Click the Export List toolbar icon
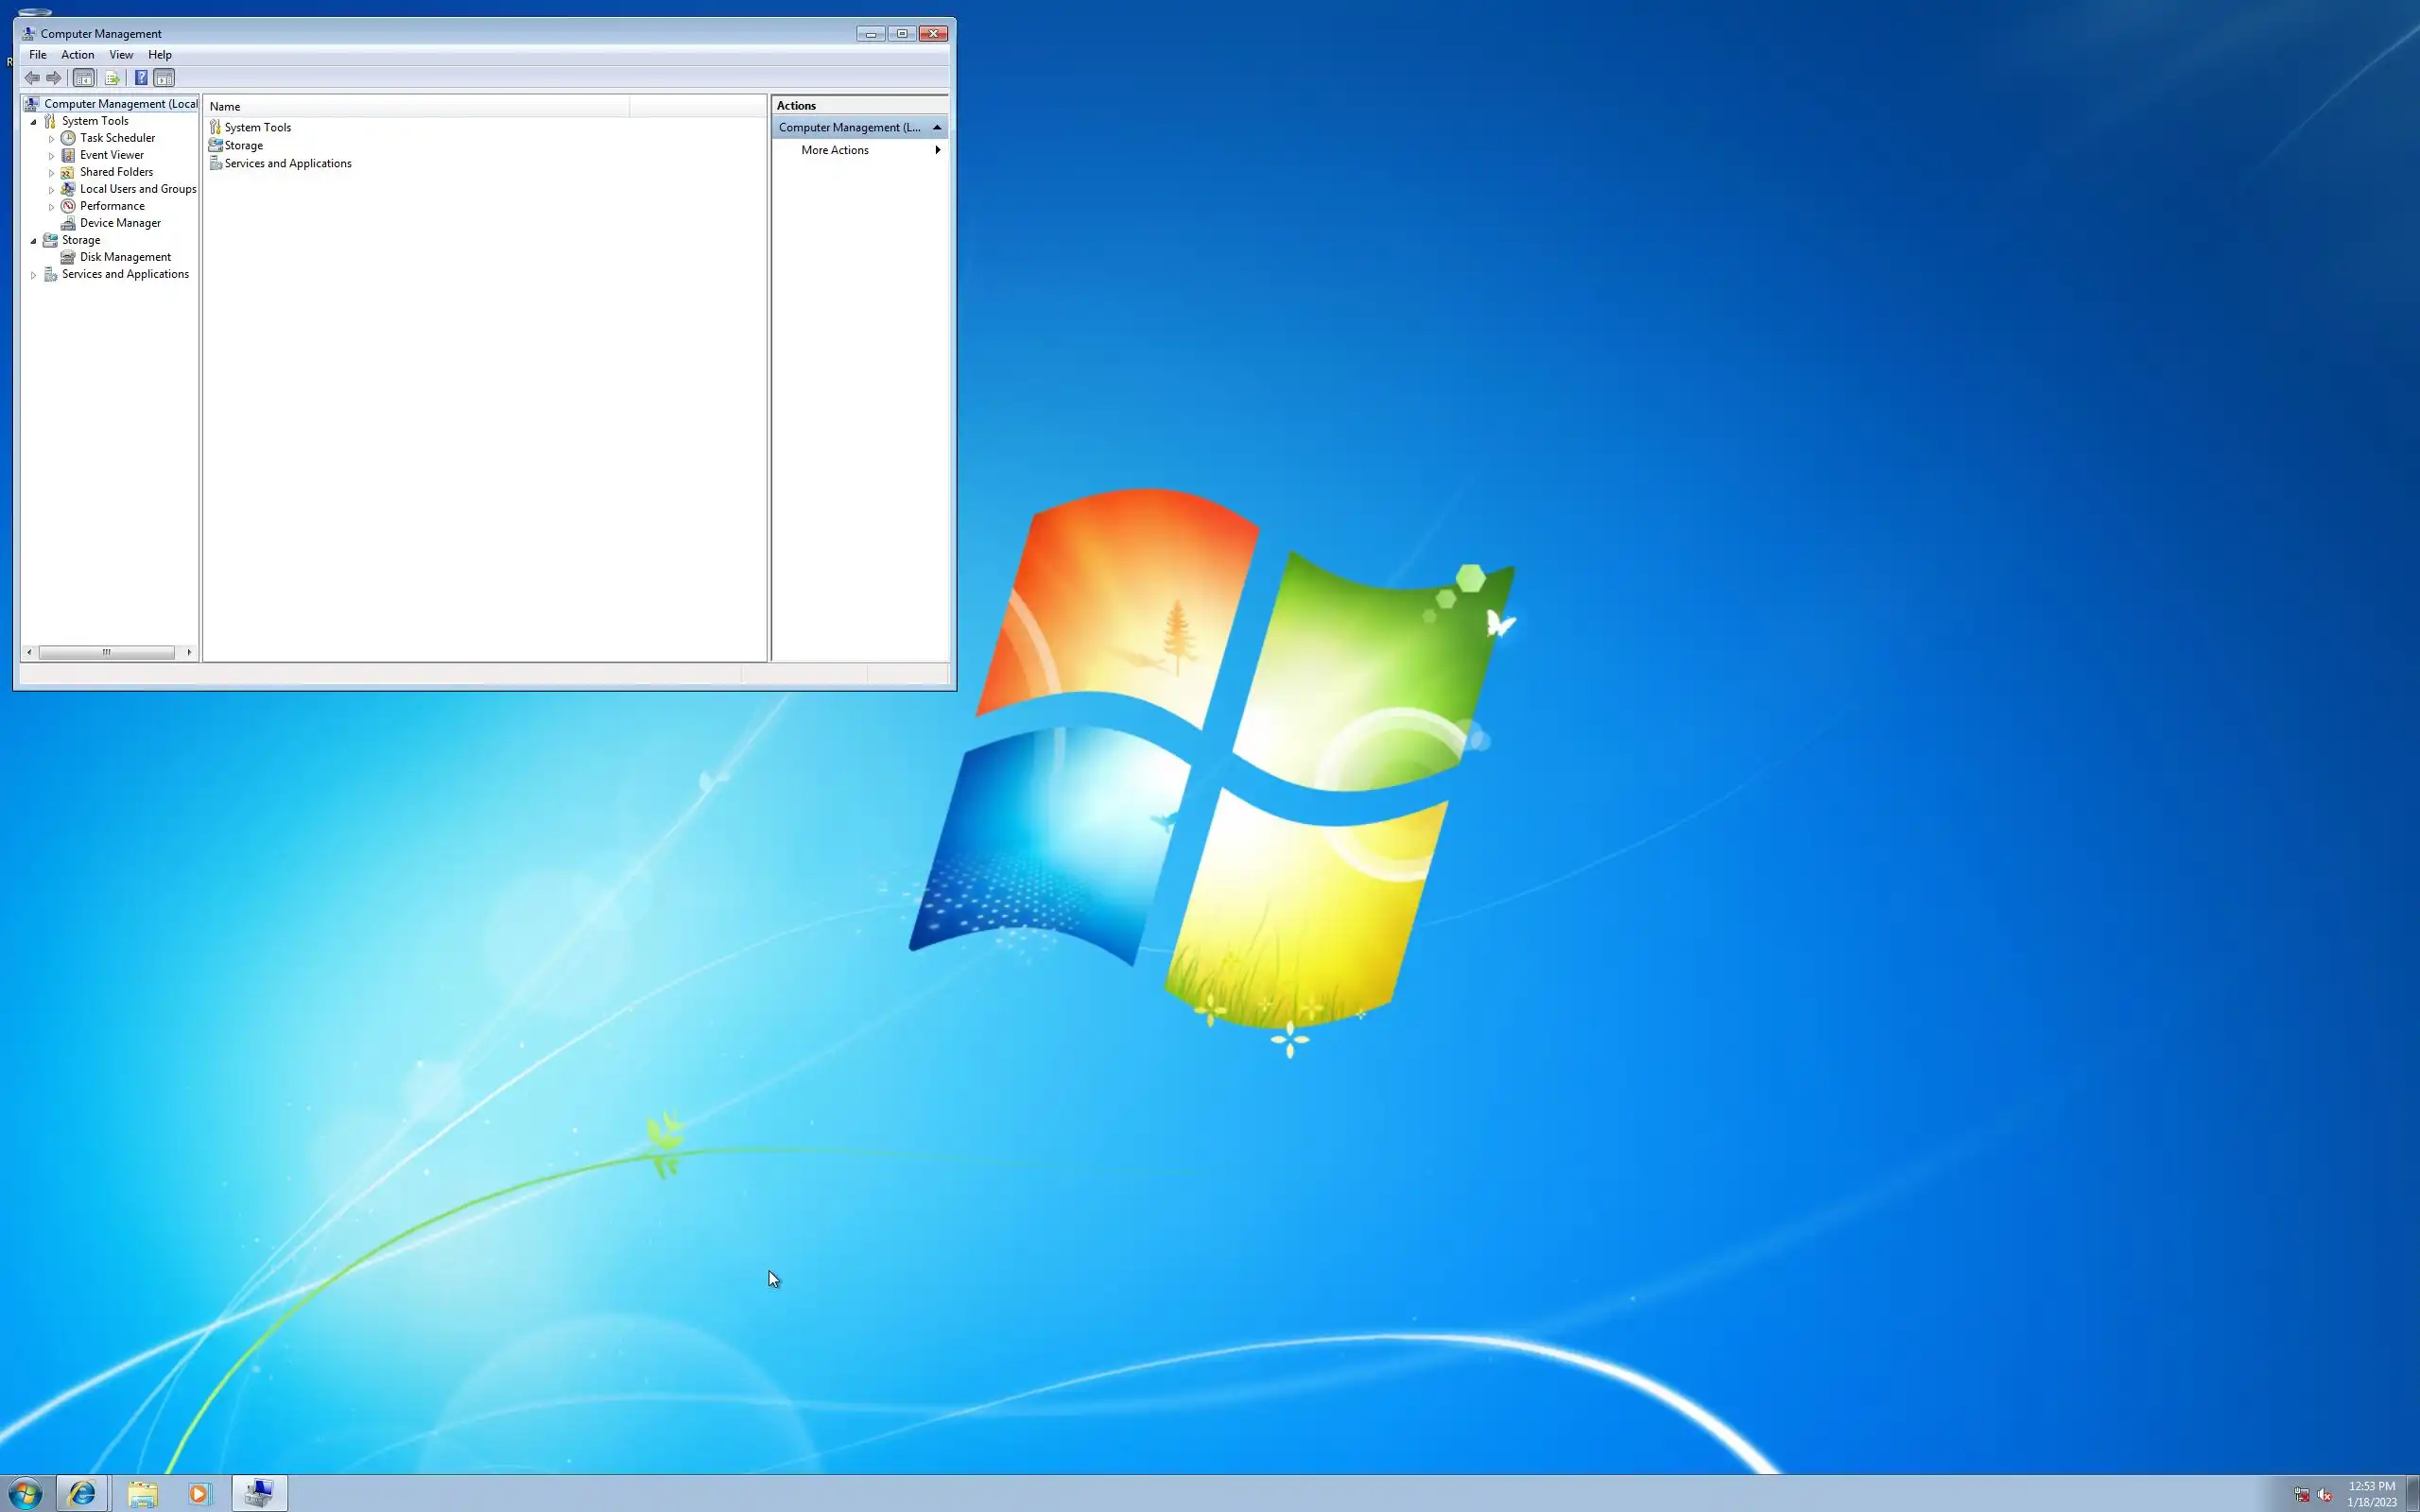This screenshot has height=1512, width=2420. coord(112,78)
